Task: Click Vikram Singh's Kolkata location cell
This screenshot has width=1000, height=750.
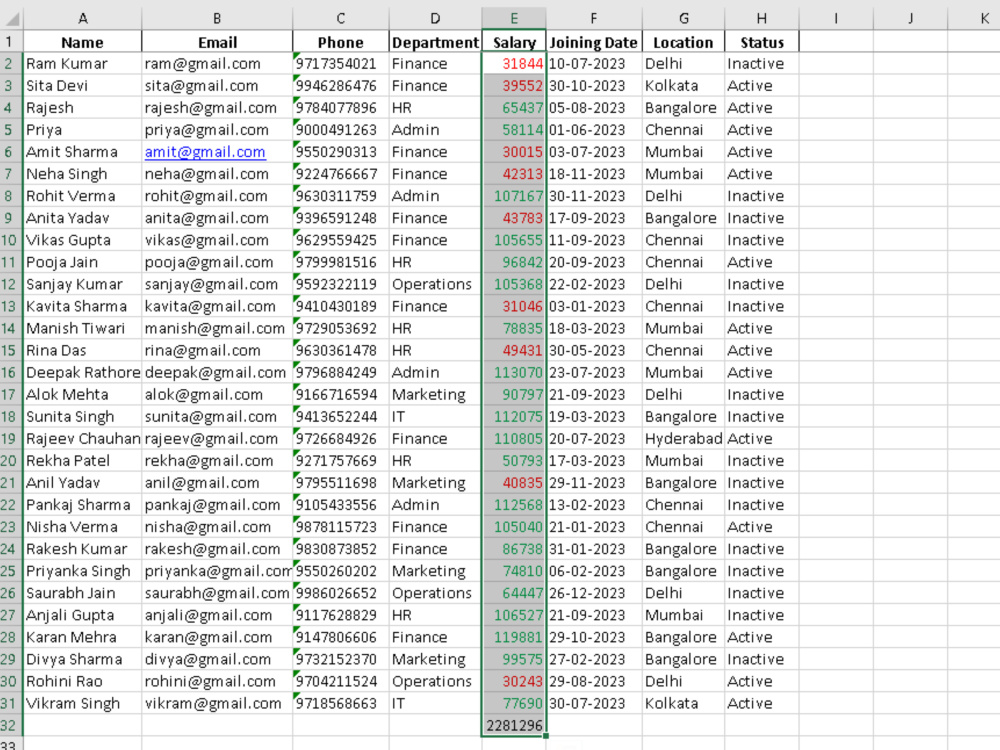Action: 683,703
